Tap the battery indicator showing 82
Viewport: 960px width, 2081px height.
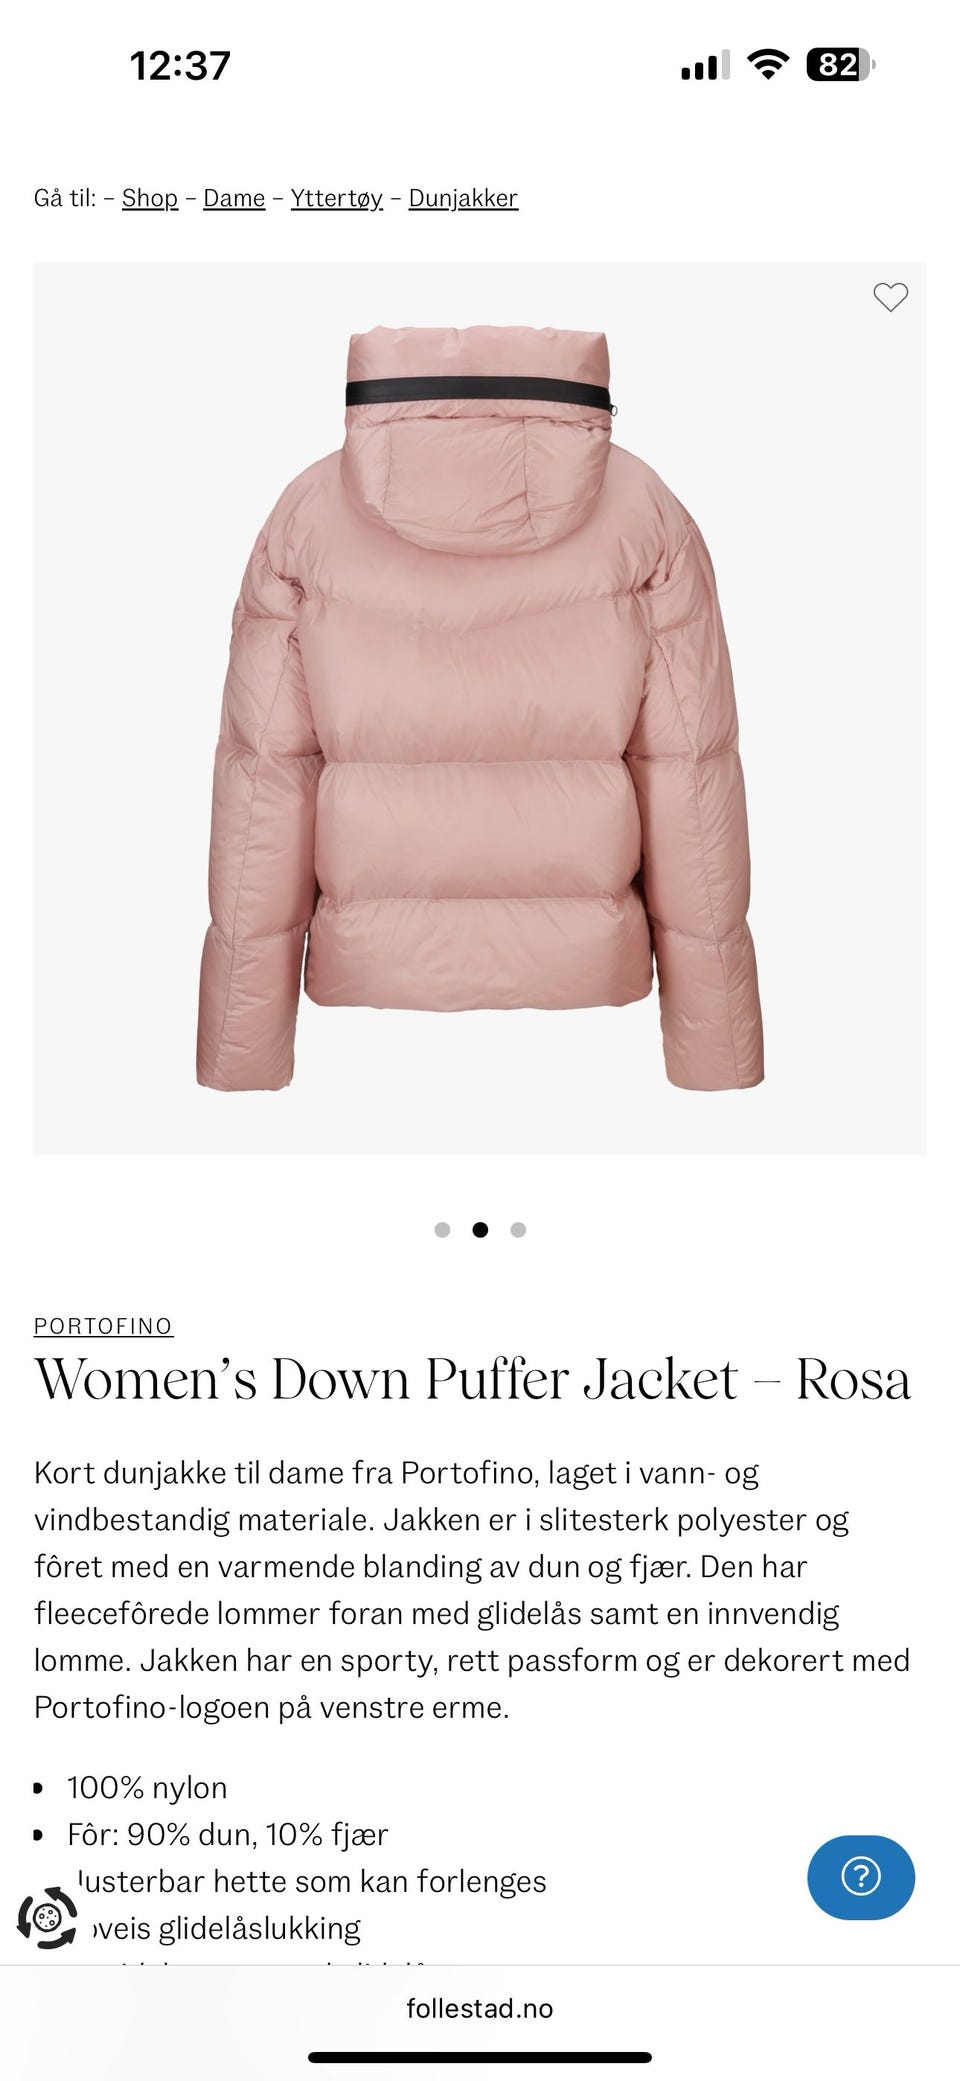(x=840, y=66)
